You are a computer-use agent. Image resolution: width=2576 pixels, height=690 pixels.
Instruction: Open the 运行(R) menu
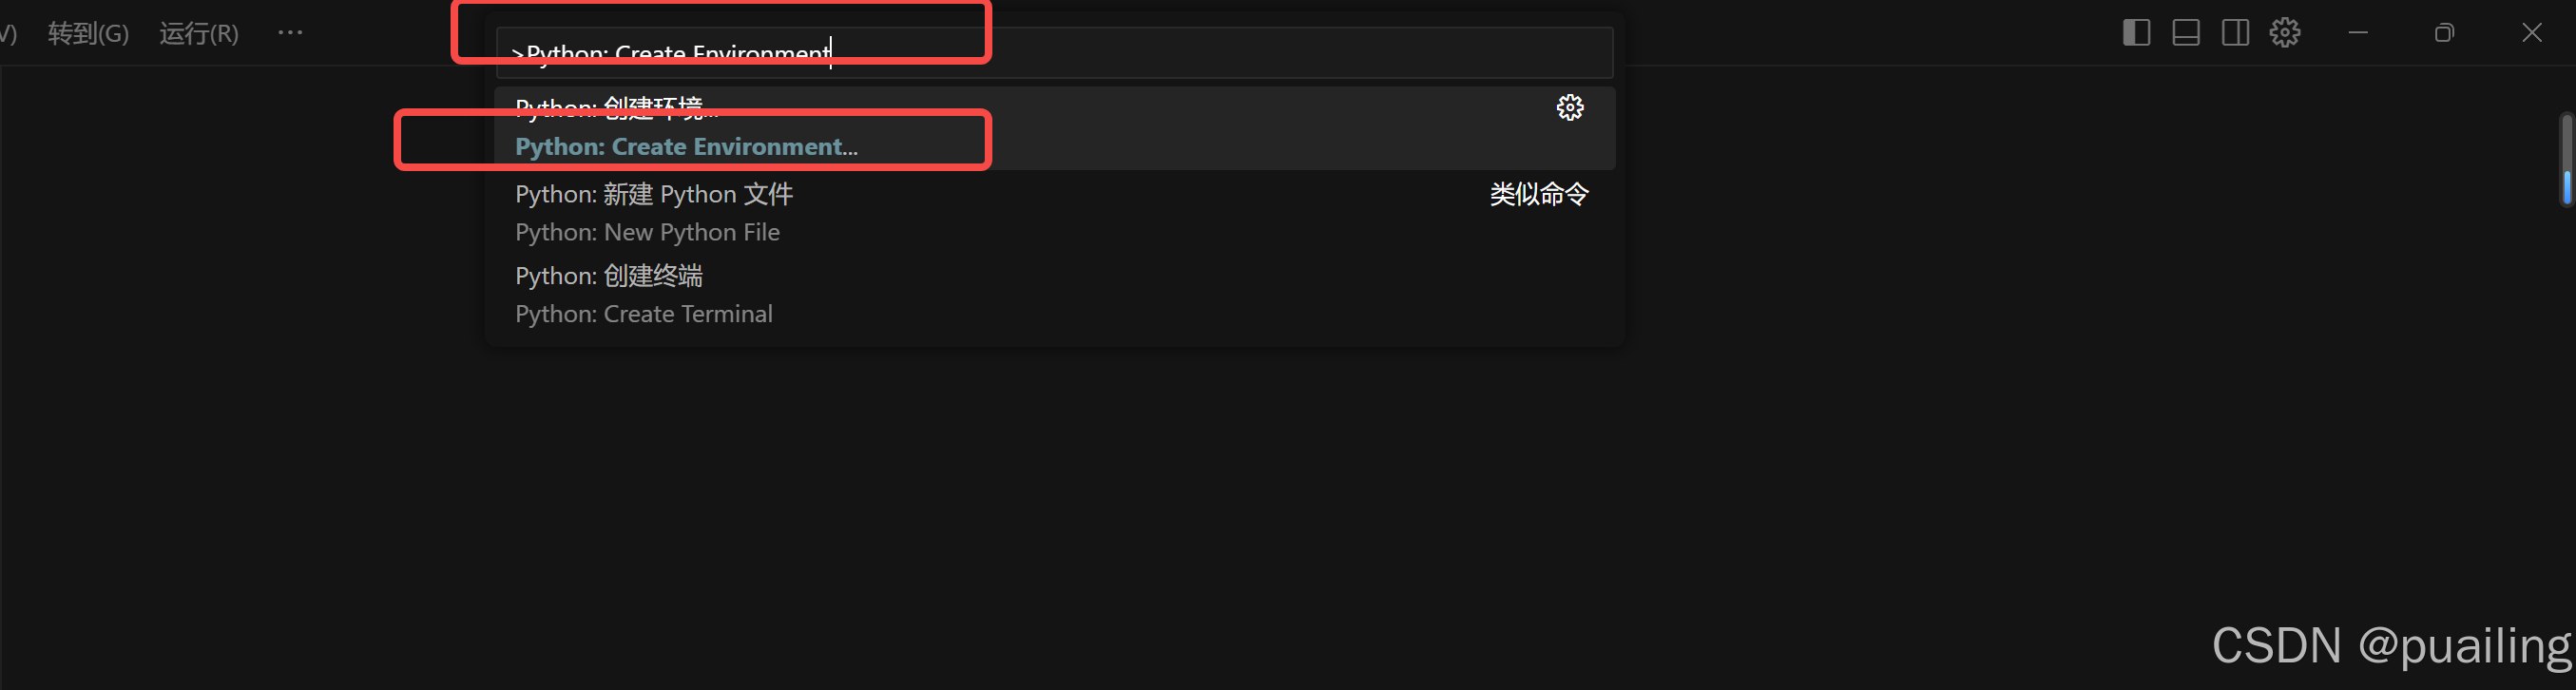[x=199, y=33]
